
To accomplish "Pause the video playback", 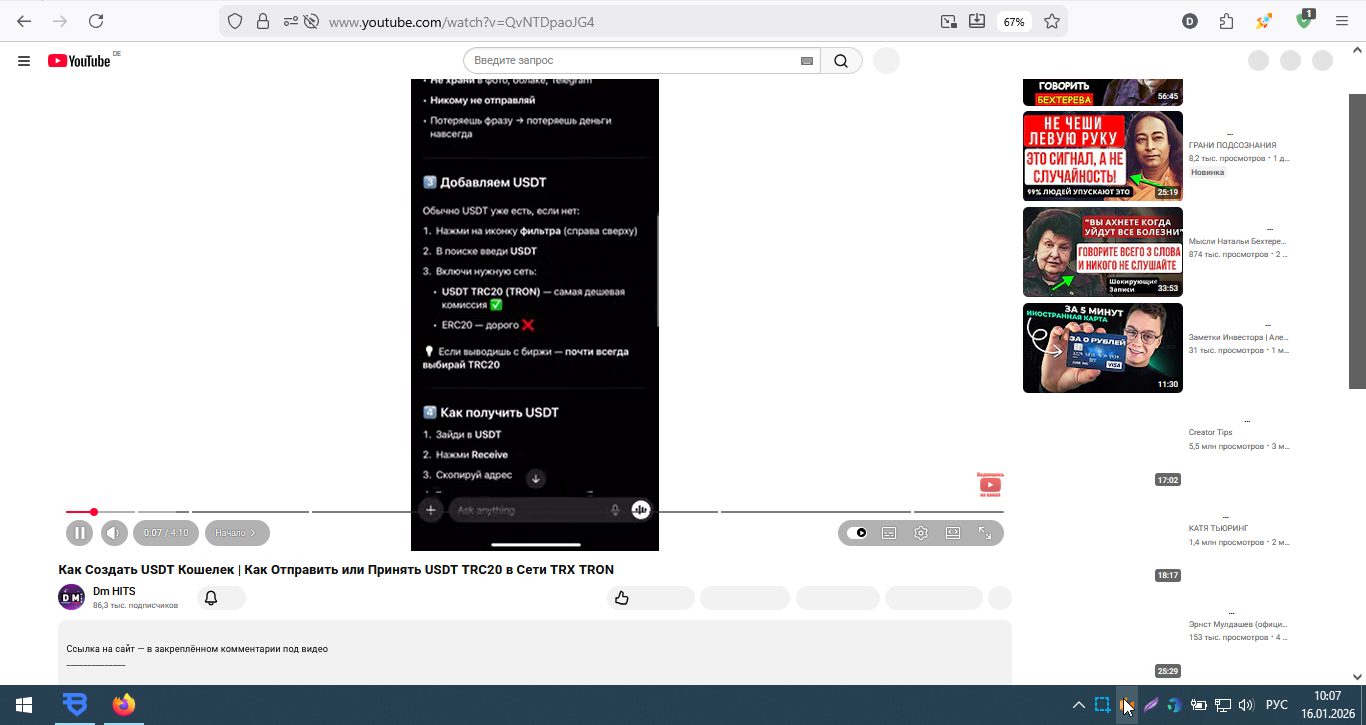I will (x=79, y=533).
